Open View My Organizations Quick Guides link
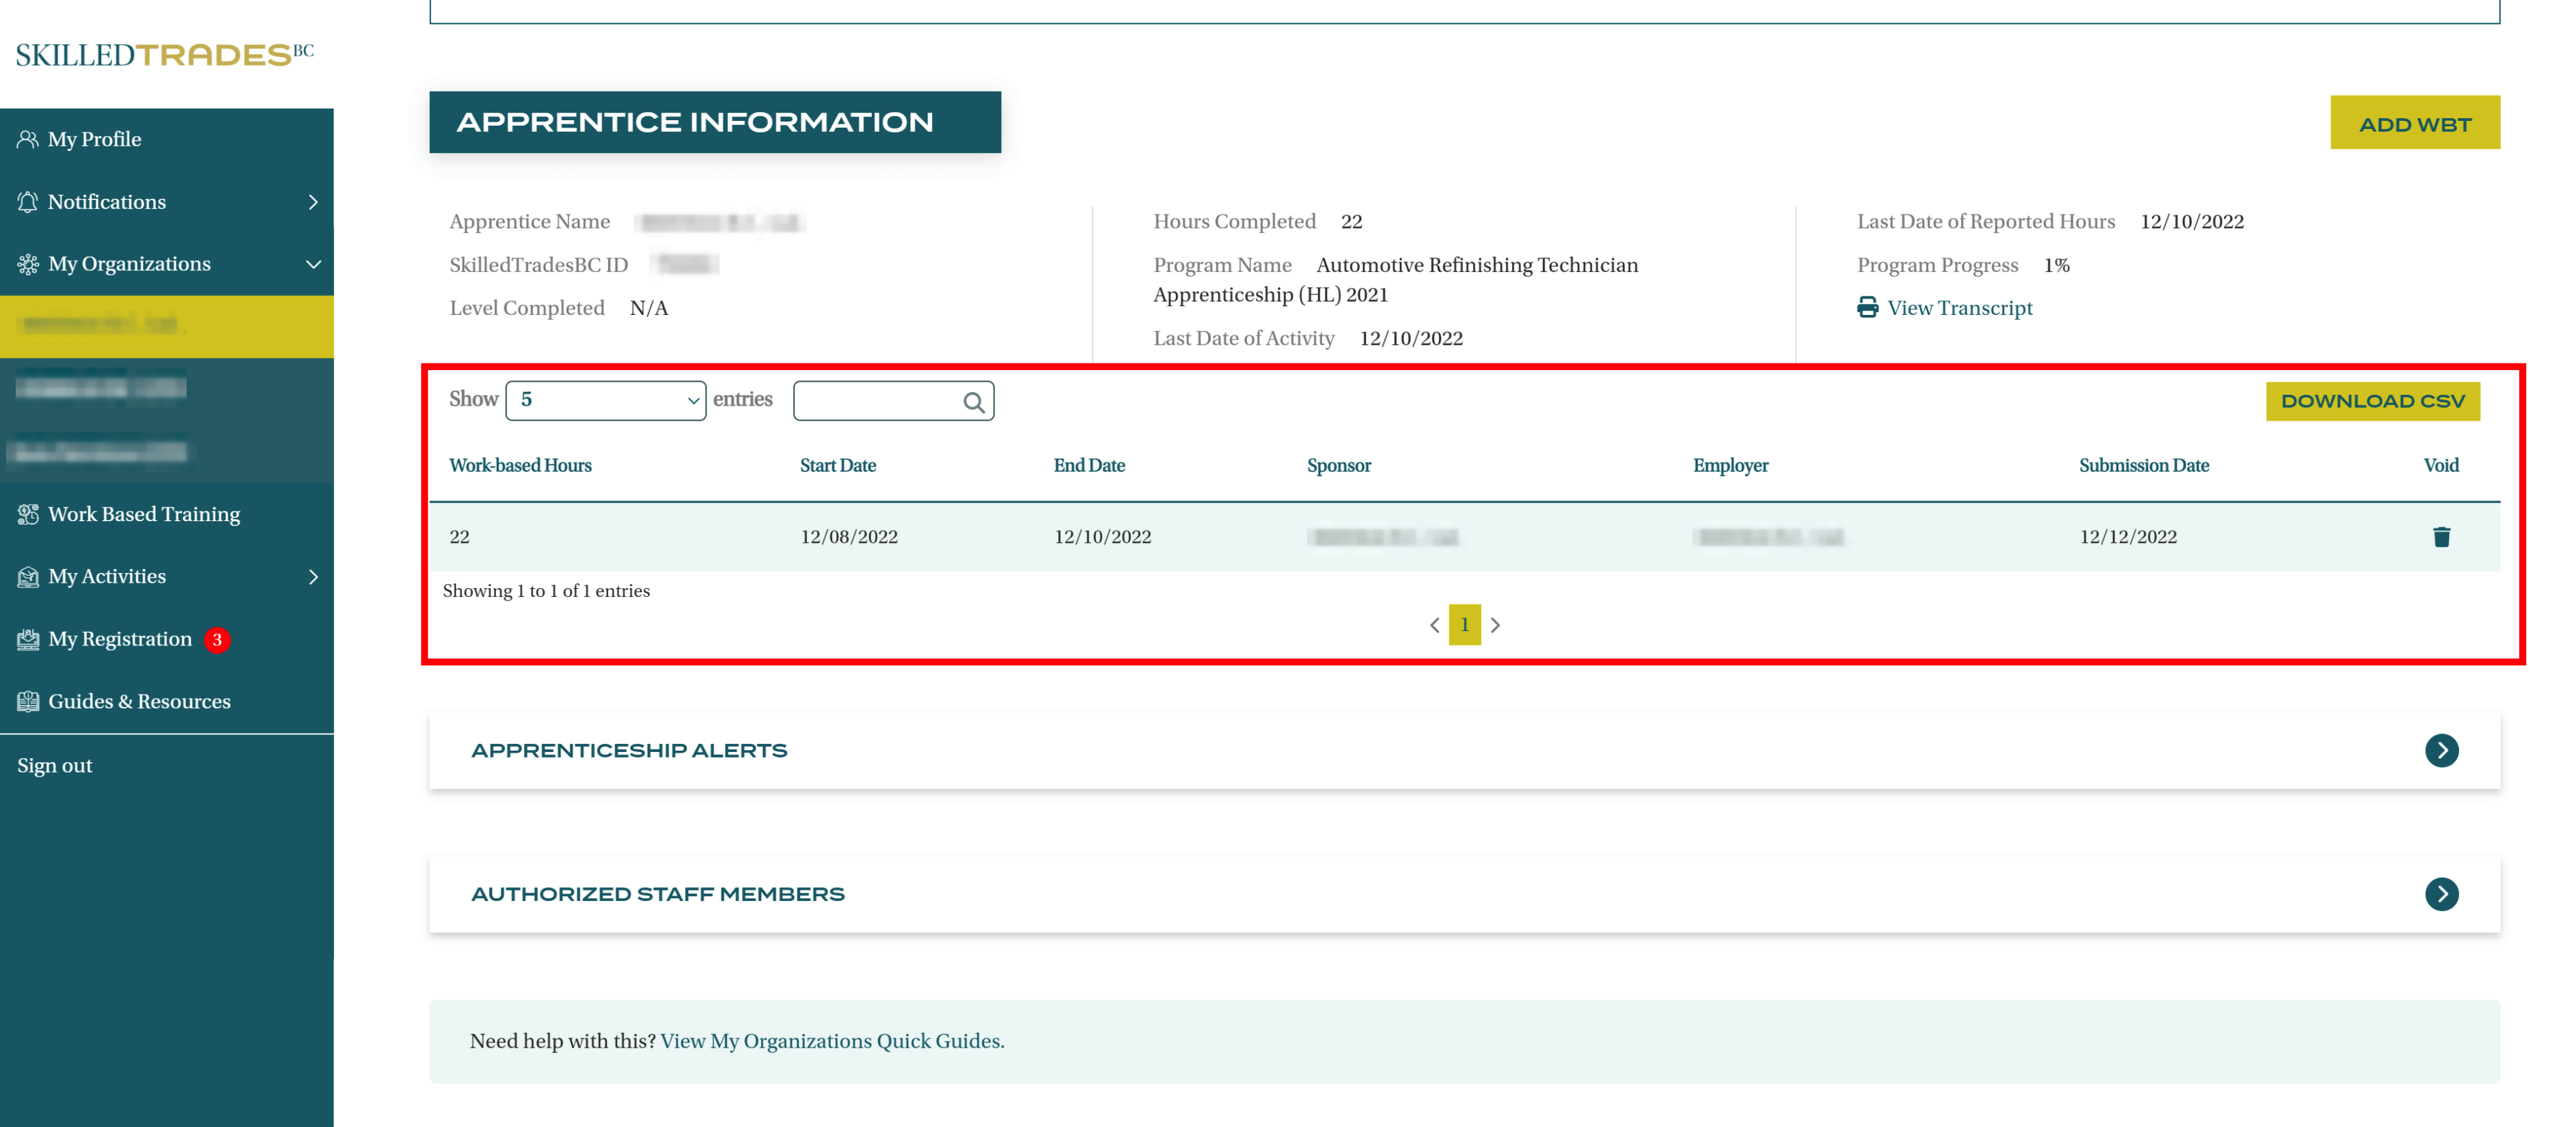 pyautogui.click(x=831, y=1041)
